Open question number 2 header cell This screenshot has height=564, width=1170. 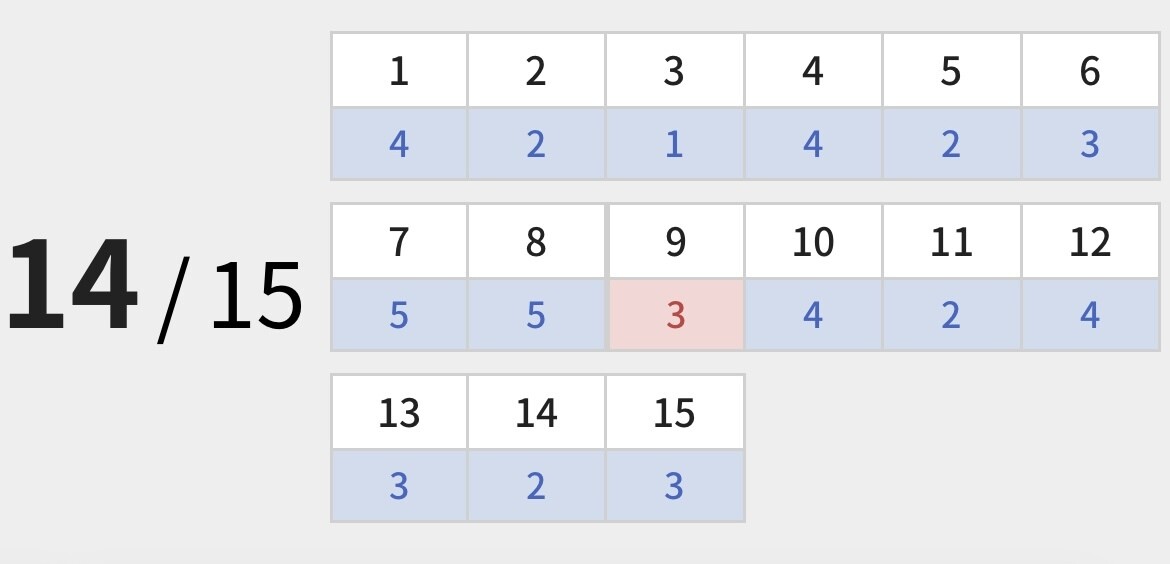(x=536, y=70)
